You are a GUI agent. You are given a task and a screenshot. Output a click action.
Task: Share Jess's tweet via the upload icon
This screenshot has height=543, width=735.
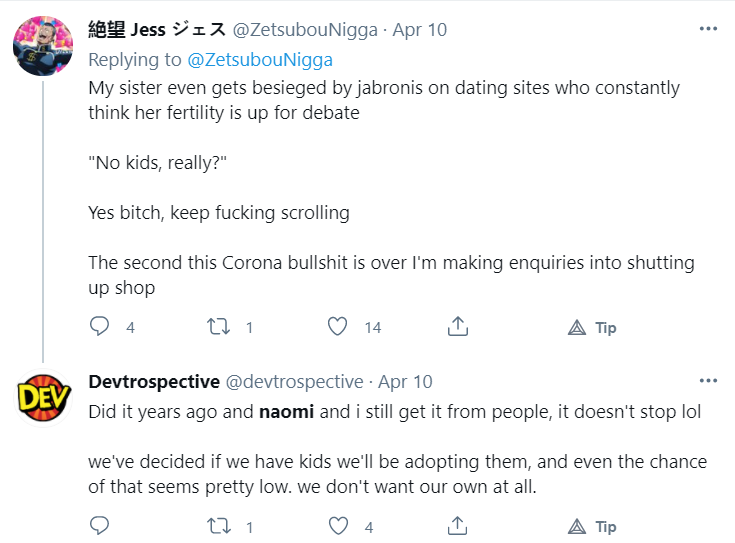pos(458,326)
